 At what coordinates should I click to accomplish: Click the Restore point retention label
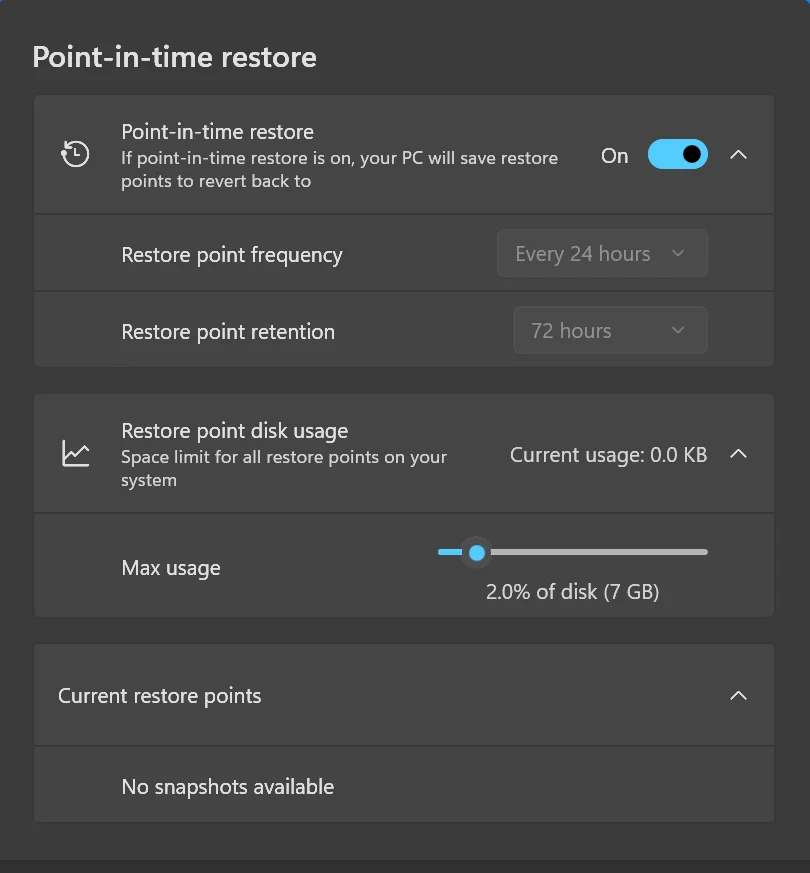point(228,331)
